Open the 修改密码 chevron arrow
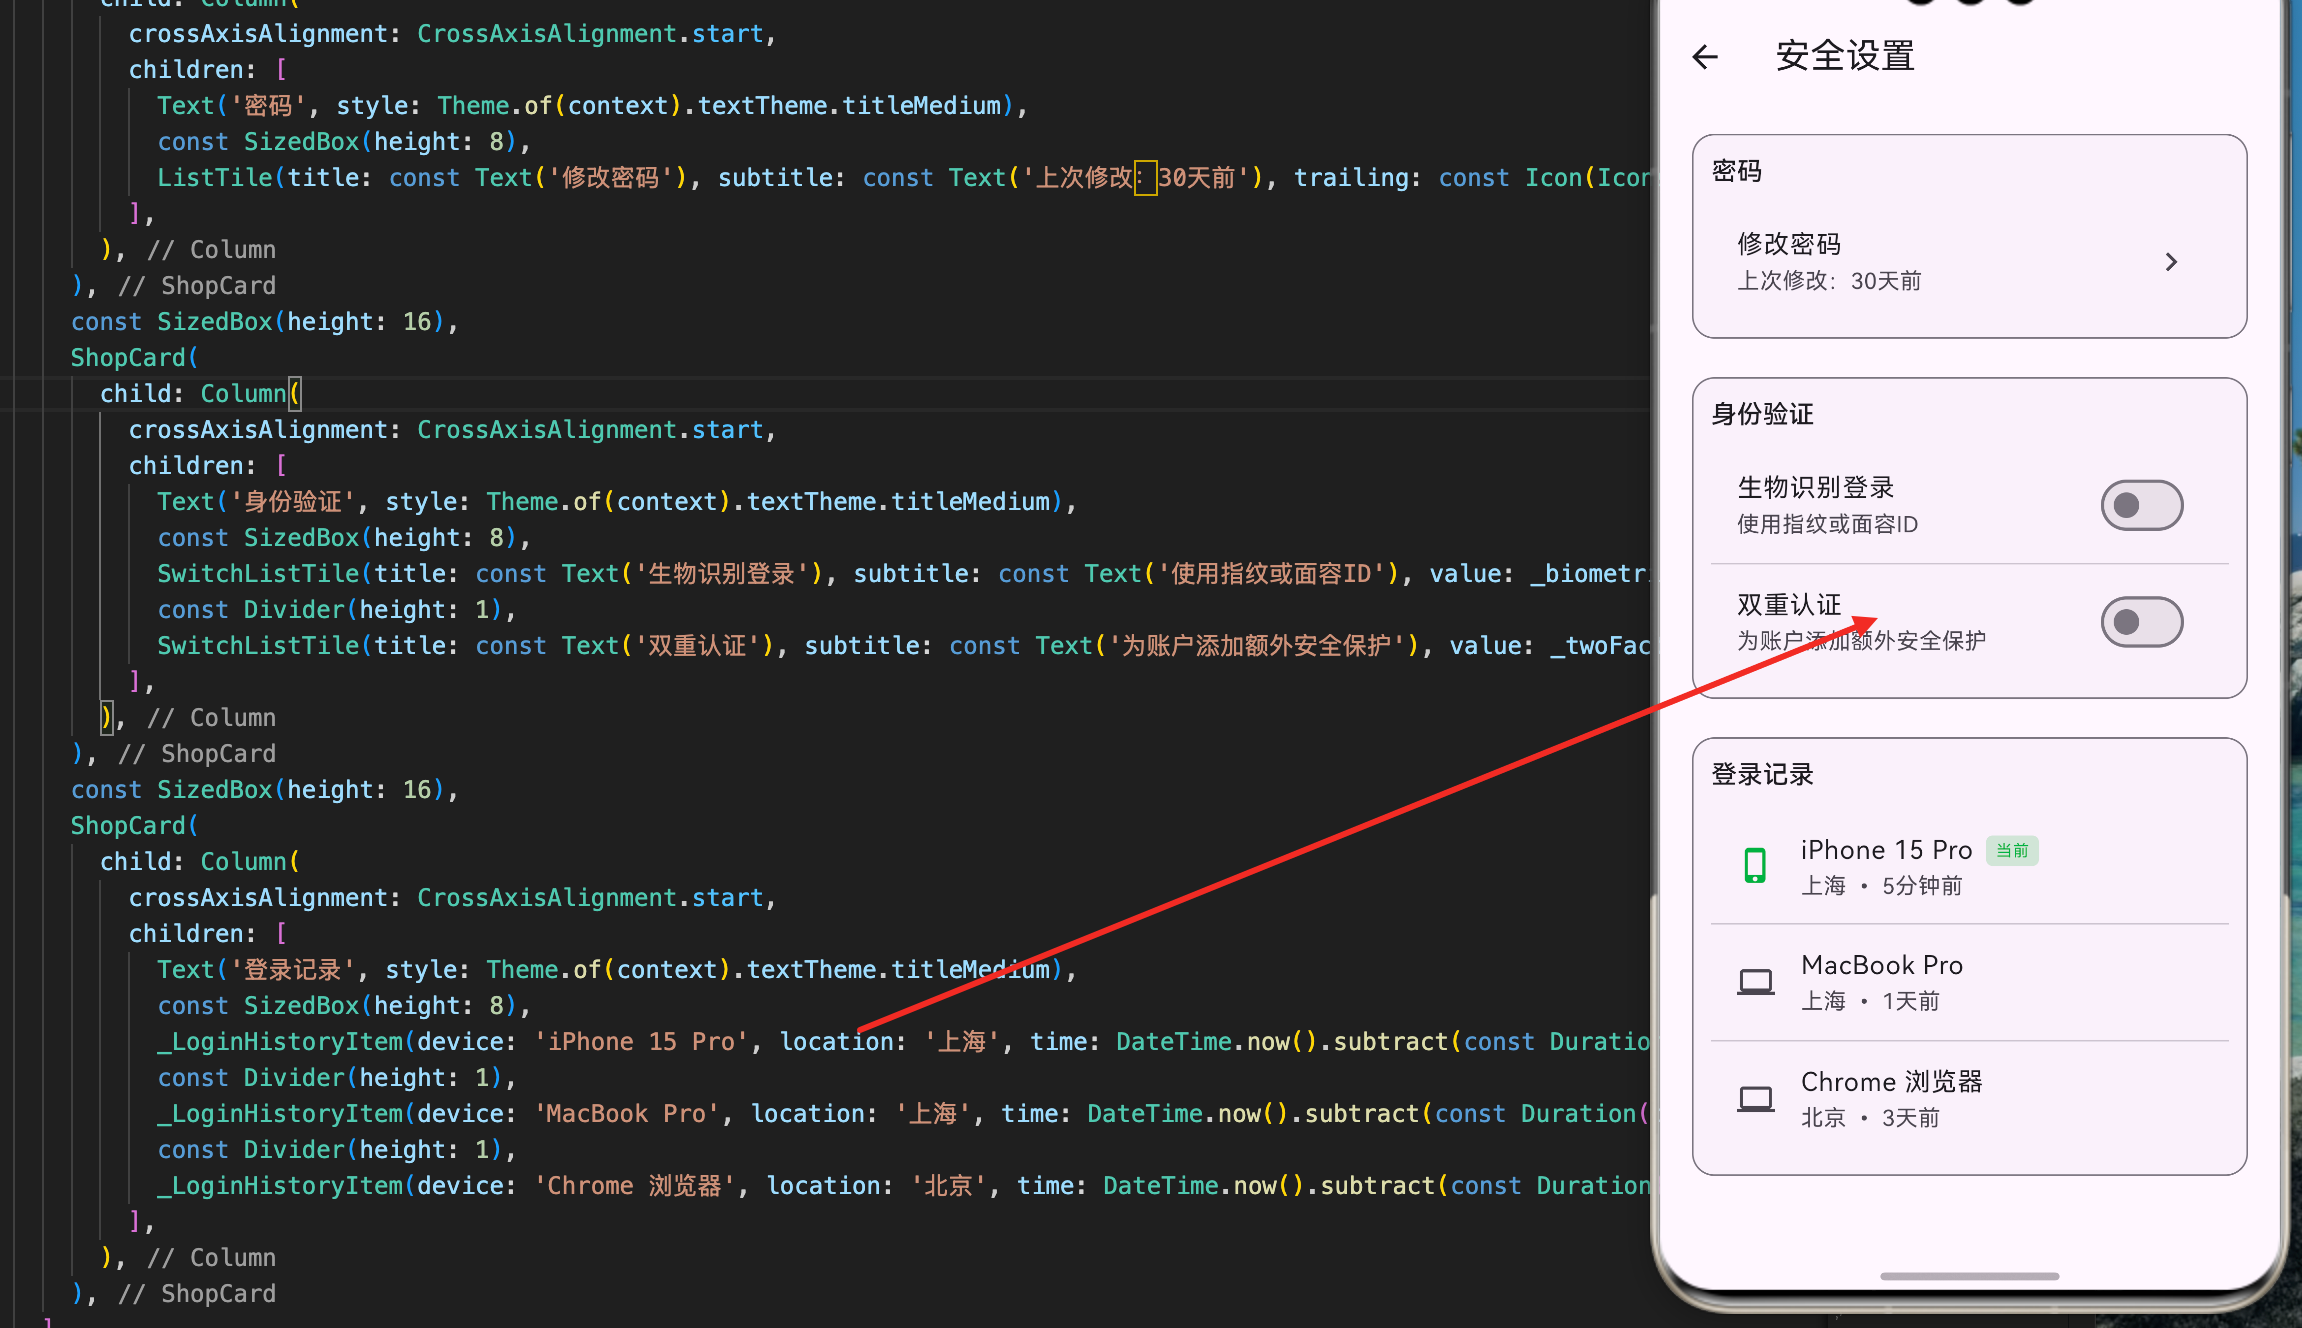The width and height of the screenshot is (2302, 1328). tap(2171, 262)
